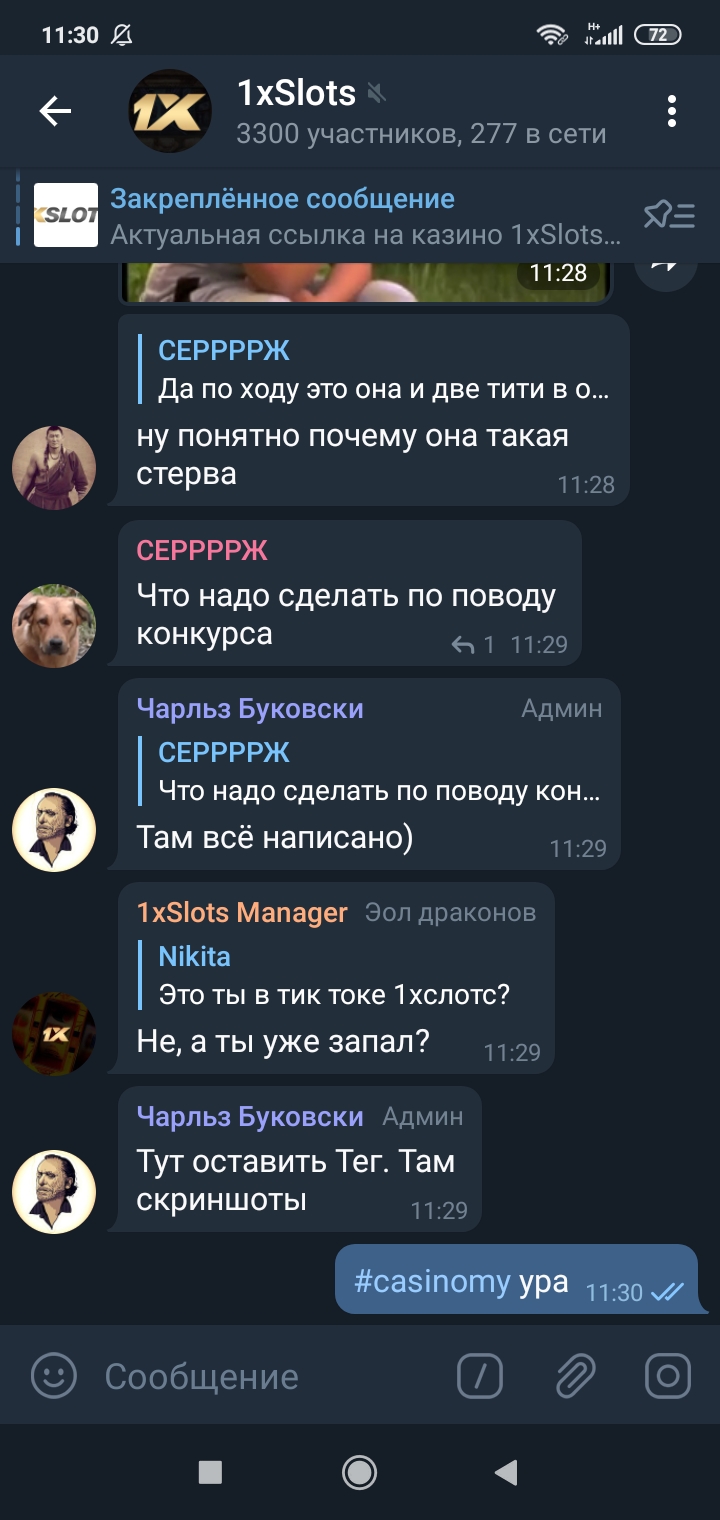Open the pinned messages list icon

point(669,214)
